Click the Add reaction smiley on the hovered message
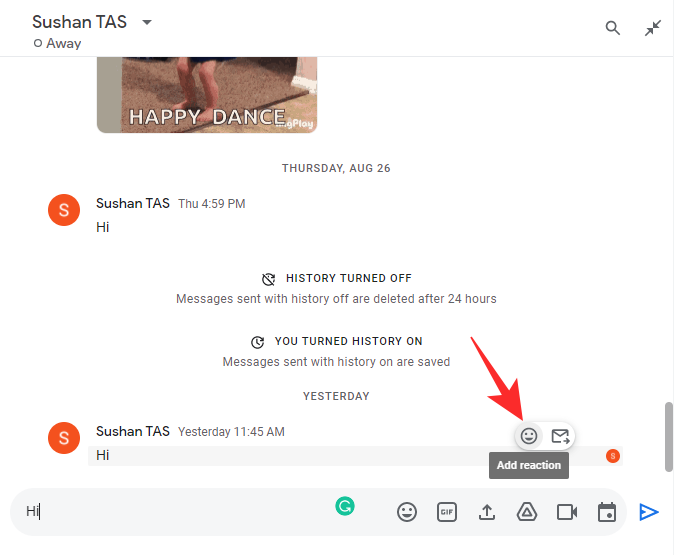The image size is (677, 555). [x=528, y=436]
